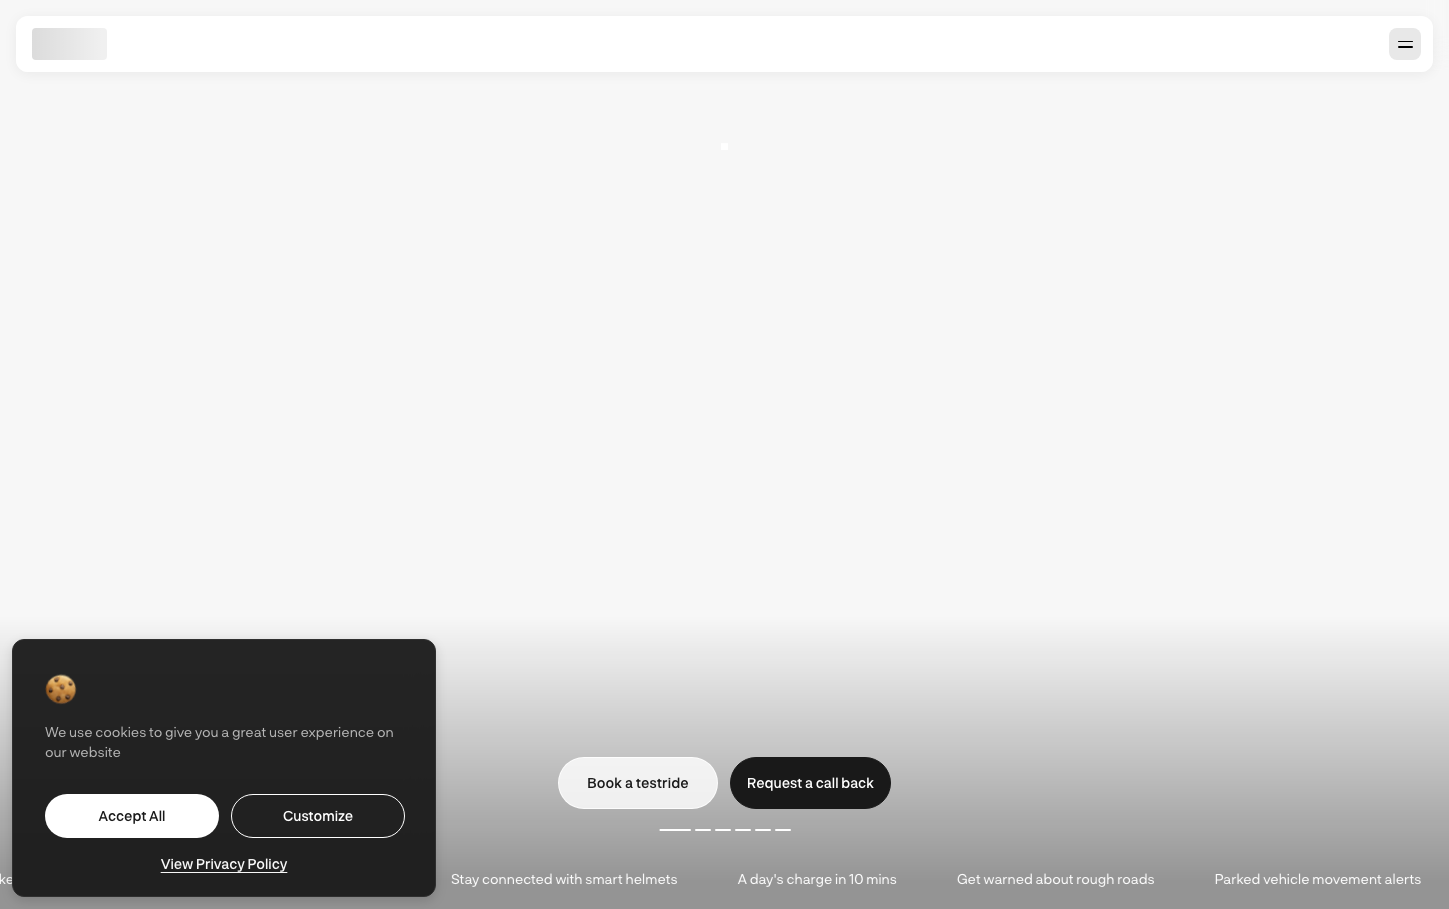Click the small white dot in hero area
Screen dimensions: 1449x909
[724, 147]
